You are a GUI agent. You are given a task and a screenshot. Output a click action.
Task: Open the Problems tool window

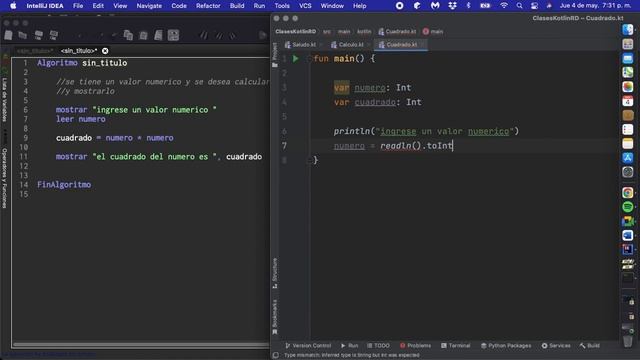[x=415, y=345]
